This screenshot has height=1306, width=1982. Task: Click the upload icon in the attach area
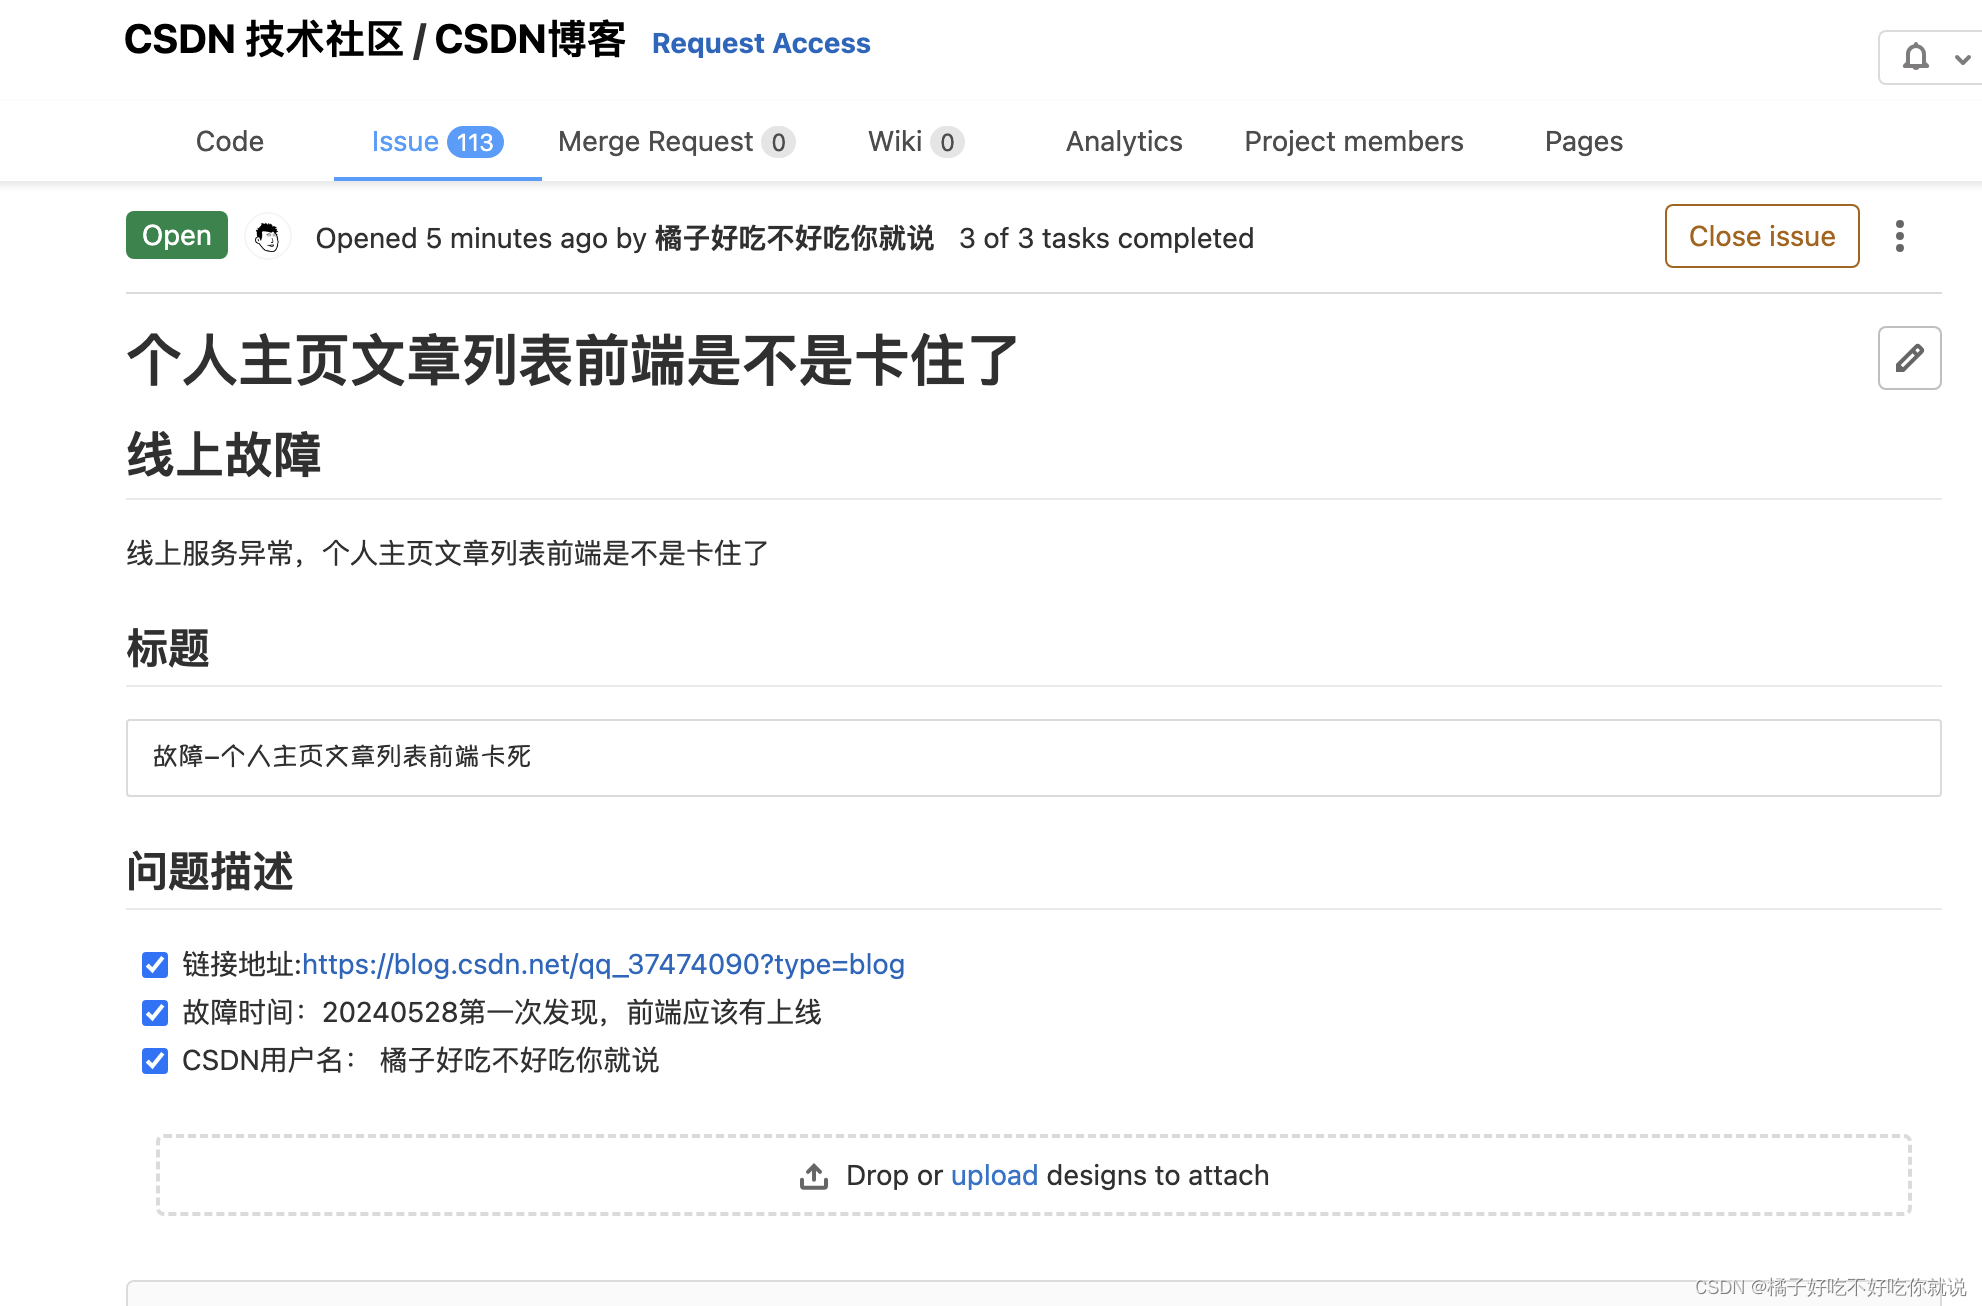813,1175
